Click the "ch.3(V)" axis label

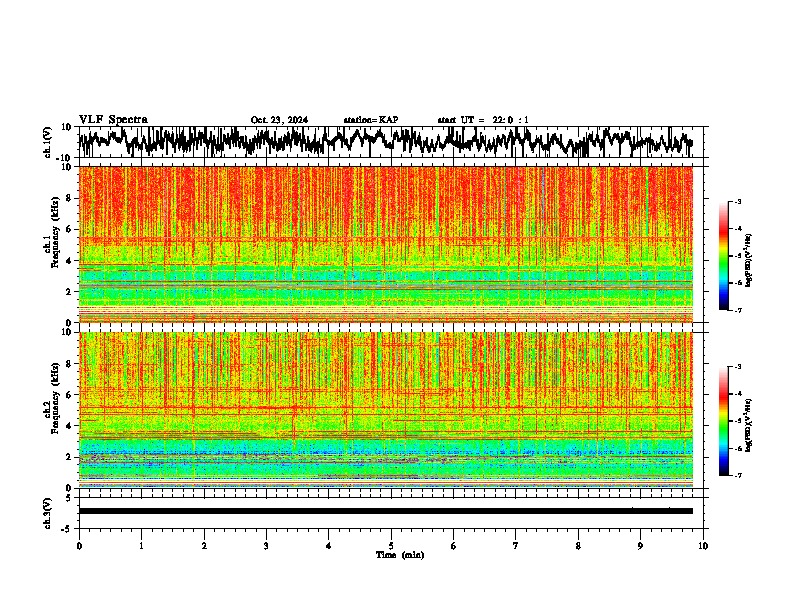48,513
